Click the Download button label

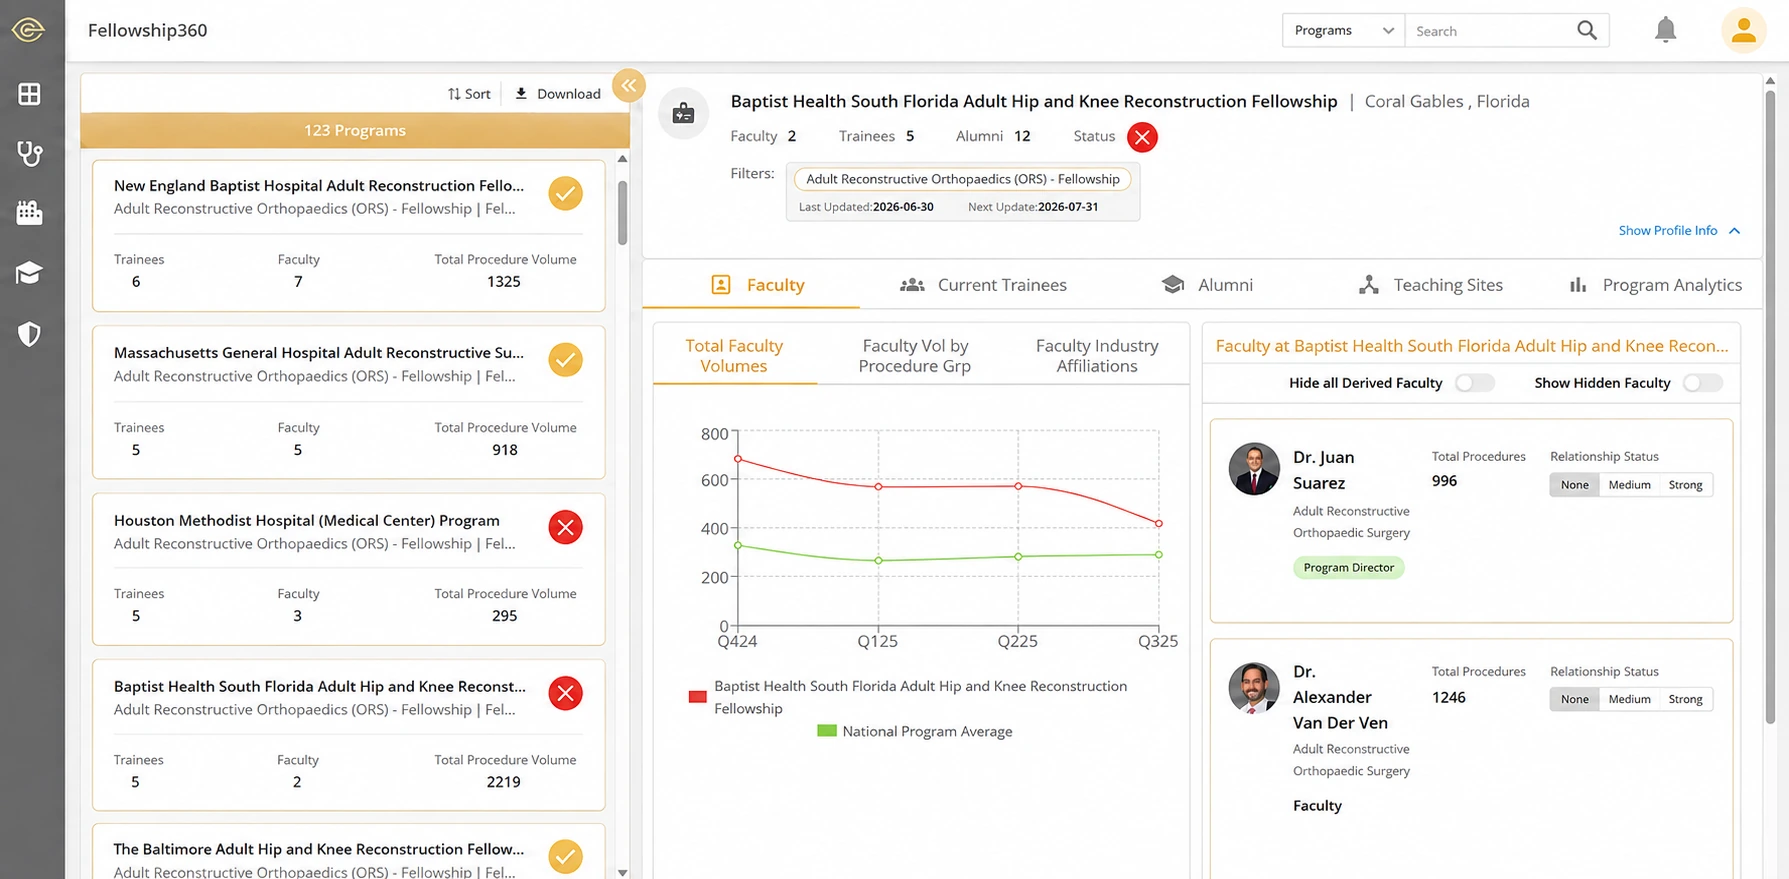pos(569,94)
